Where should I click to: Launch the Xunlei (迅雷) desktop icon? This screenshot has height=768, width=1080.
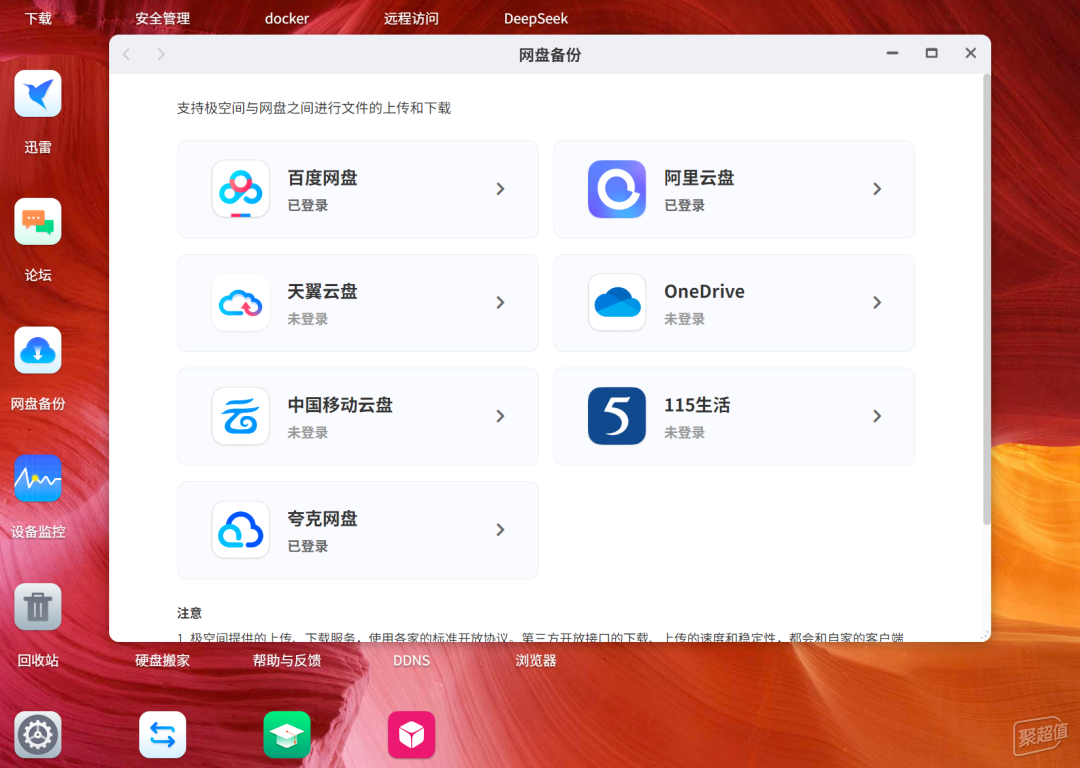[x=38, y=94]
